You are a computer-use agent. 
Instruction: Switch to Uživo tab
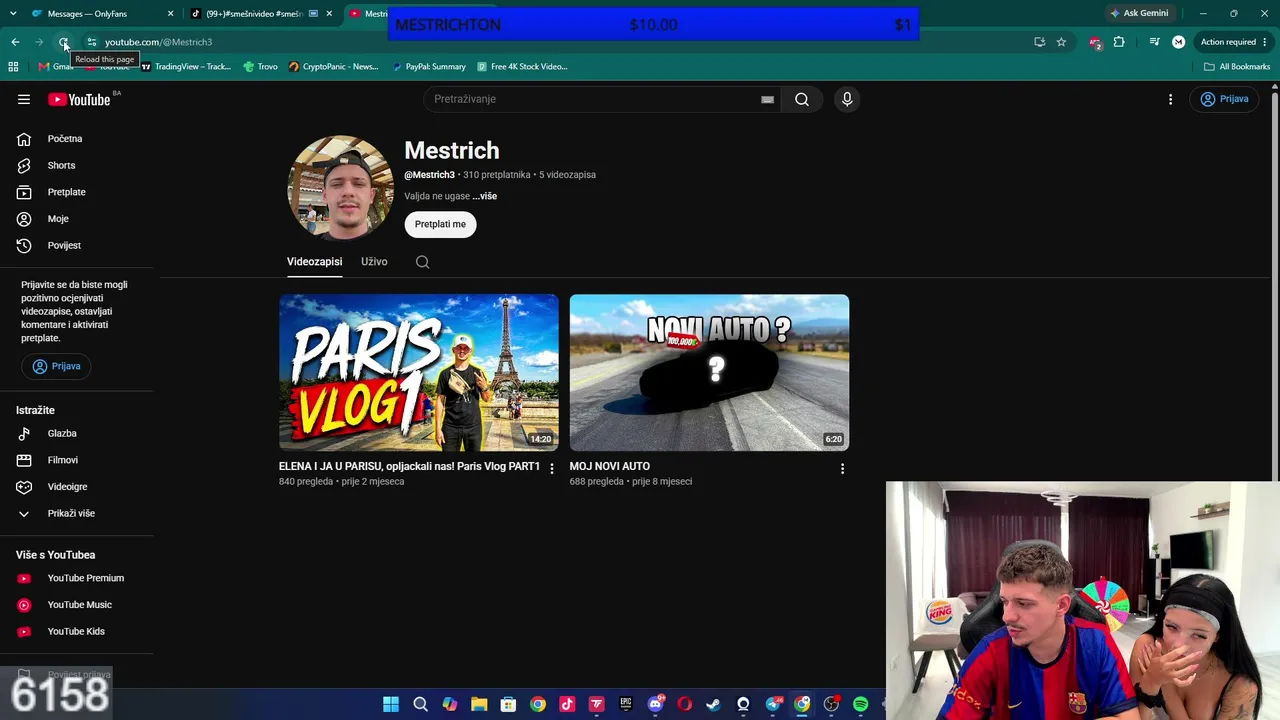374,262
